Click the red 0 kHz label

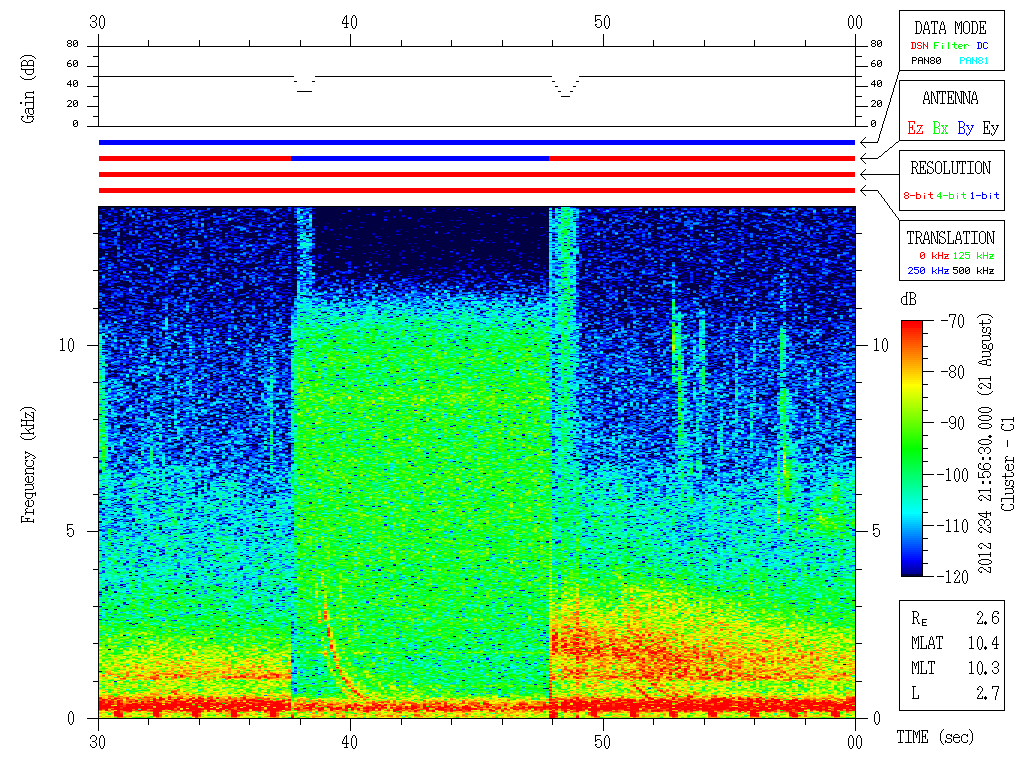[x=933, y=255]
